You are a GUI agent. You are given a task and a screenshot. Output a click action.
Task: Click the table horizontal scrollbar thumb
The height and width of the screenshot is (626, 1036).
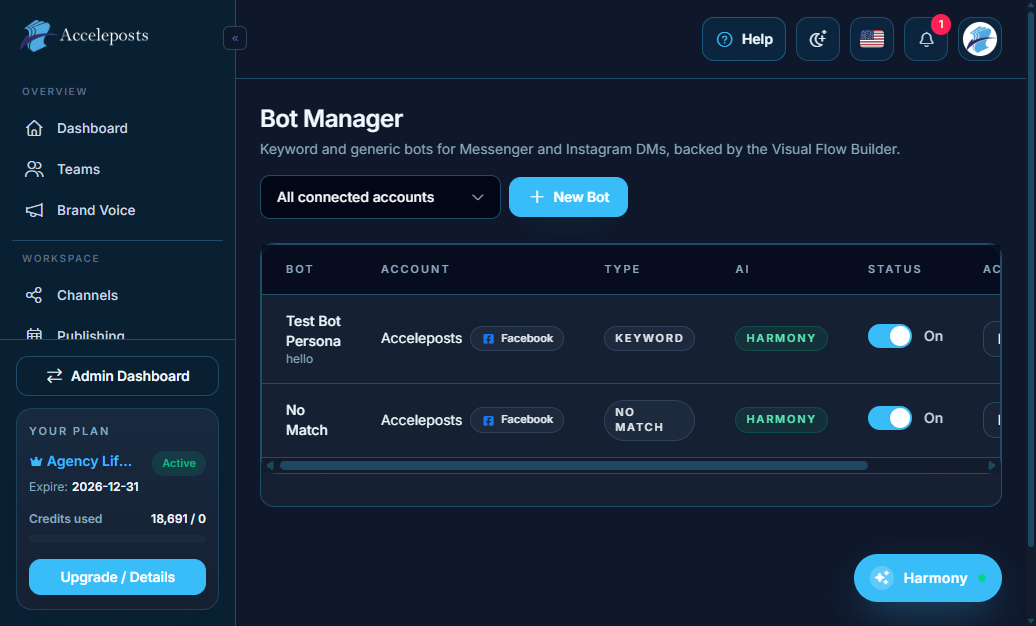click(x=574, y=465)
